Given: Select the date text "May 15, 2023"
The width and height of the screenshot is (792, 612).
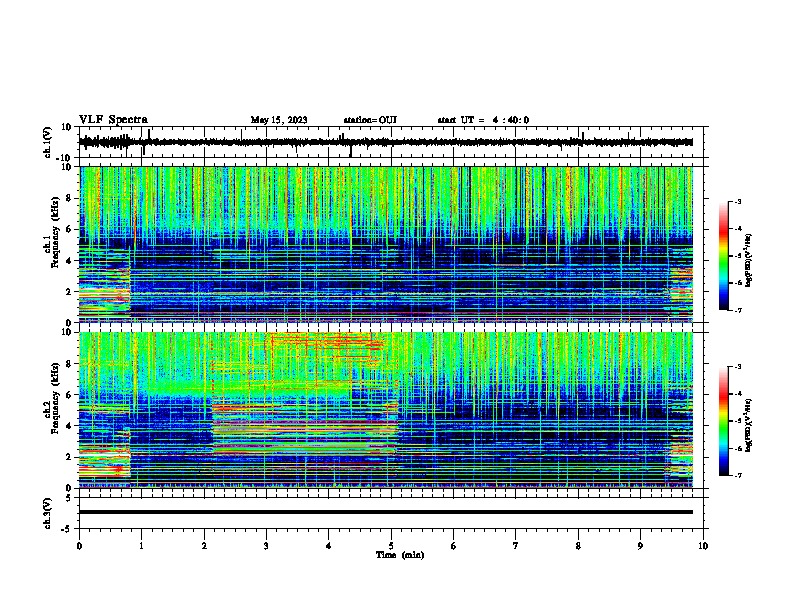Looking at the screenshot, I should coord(279,120).
